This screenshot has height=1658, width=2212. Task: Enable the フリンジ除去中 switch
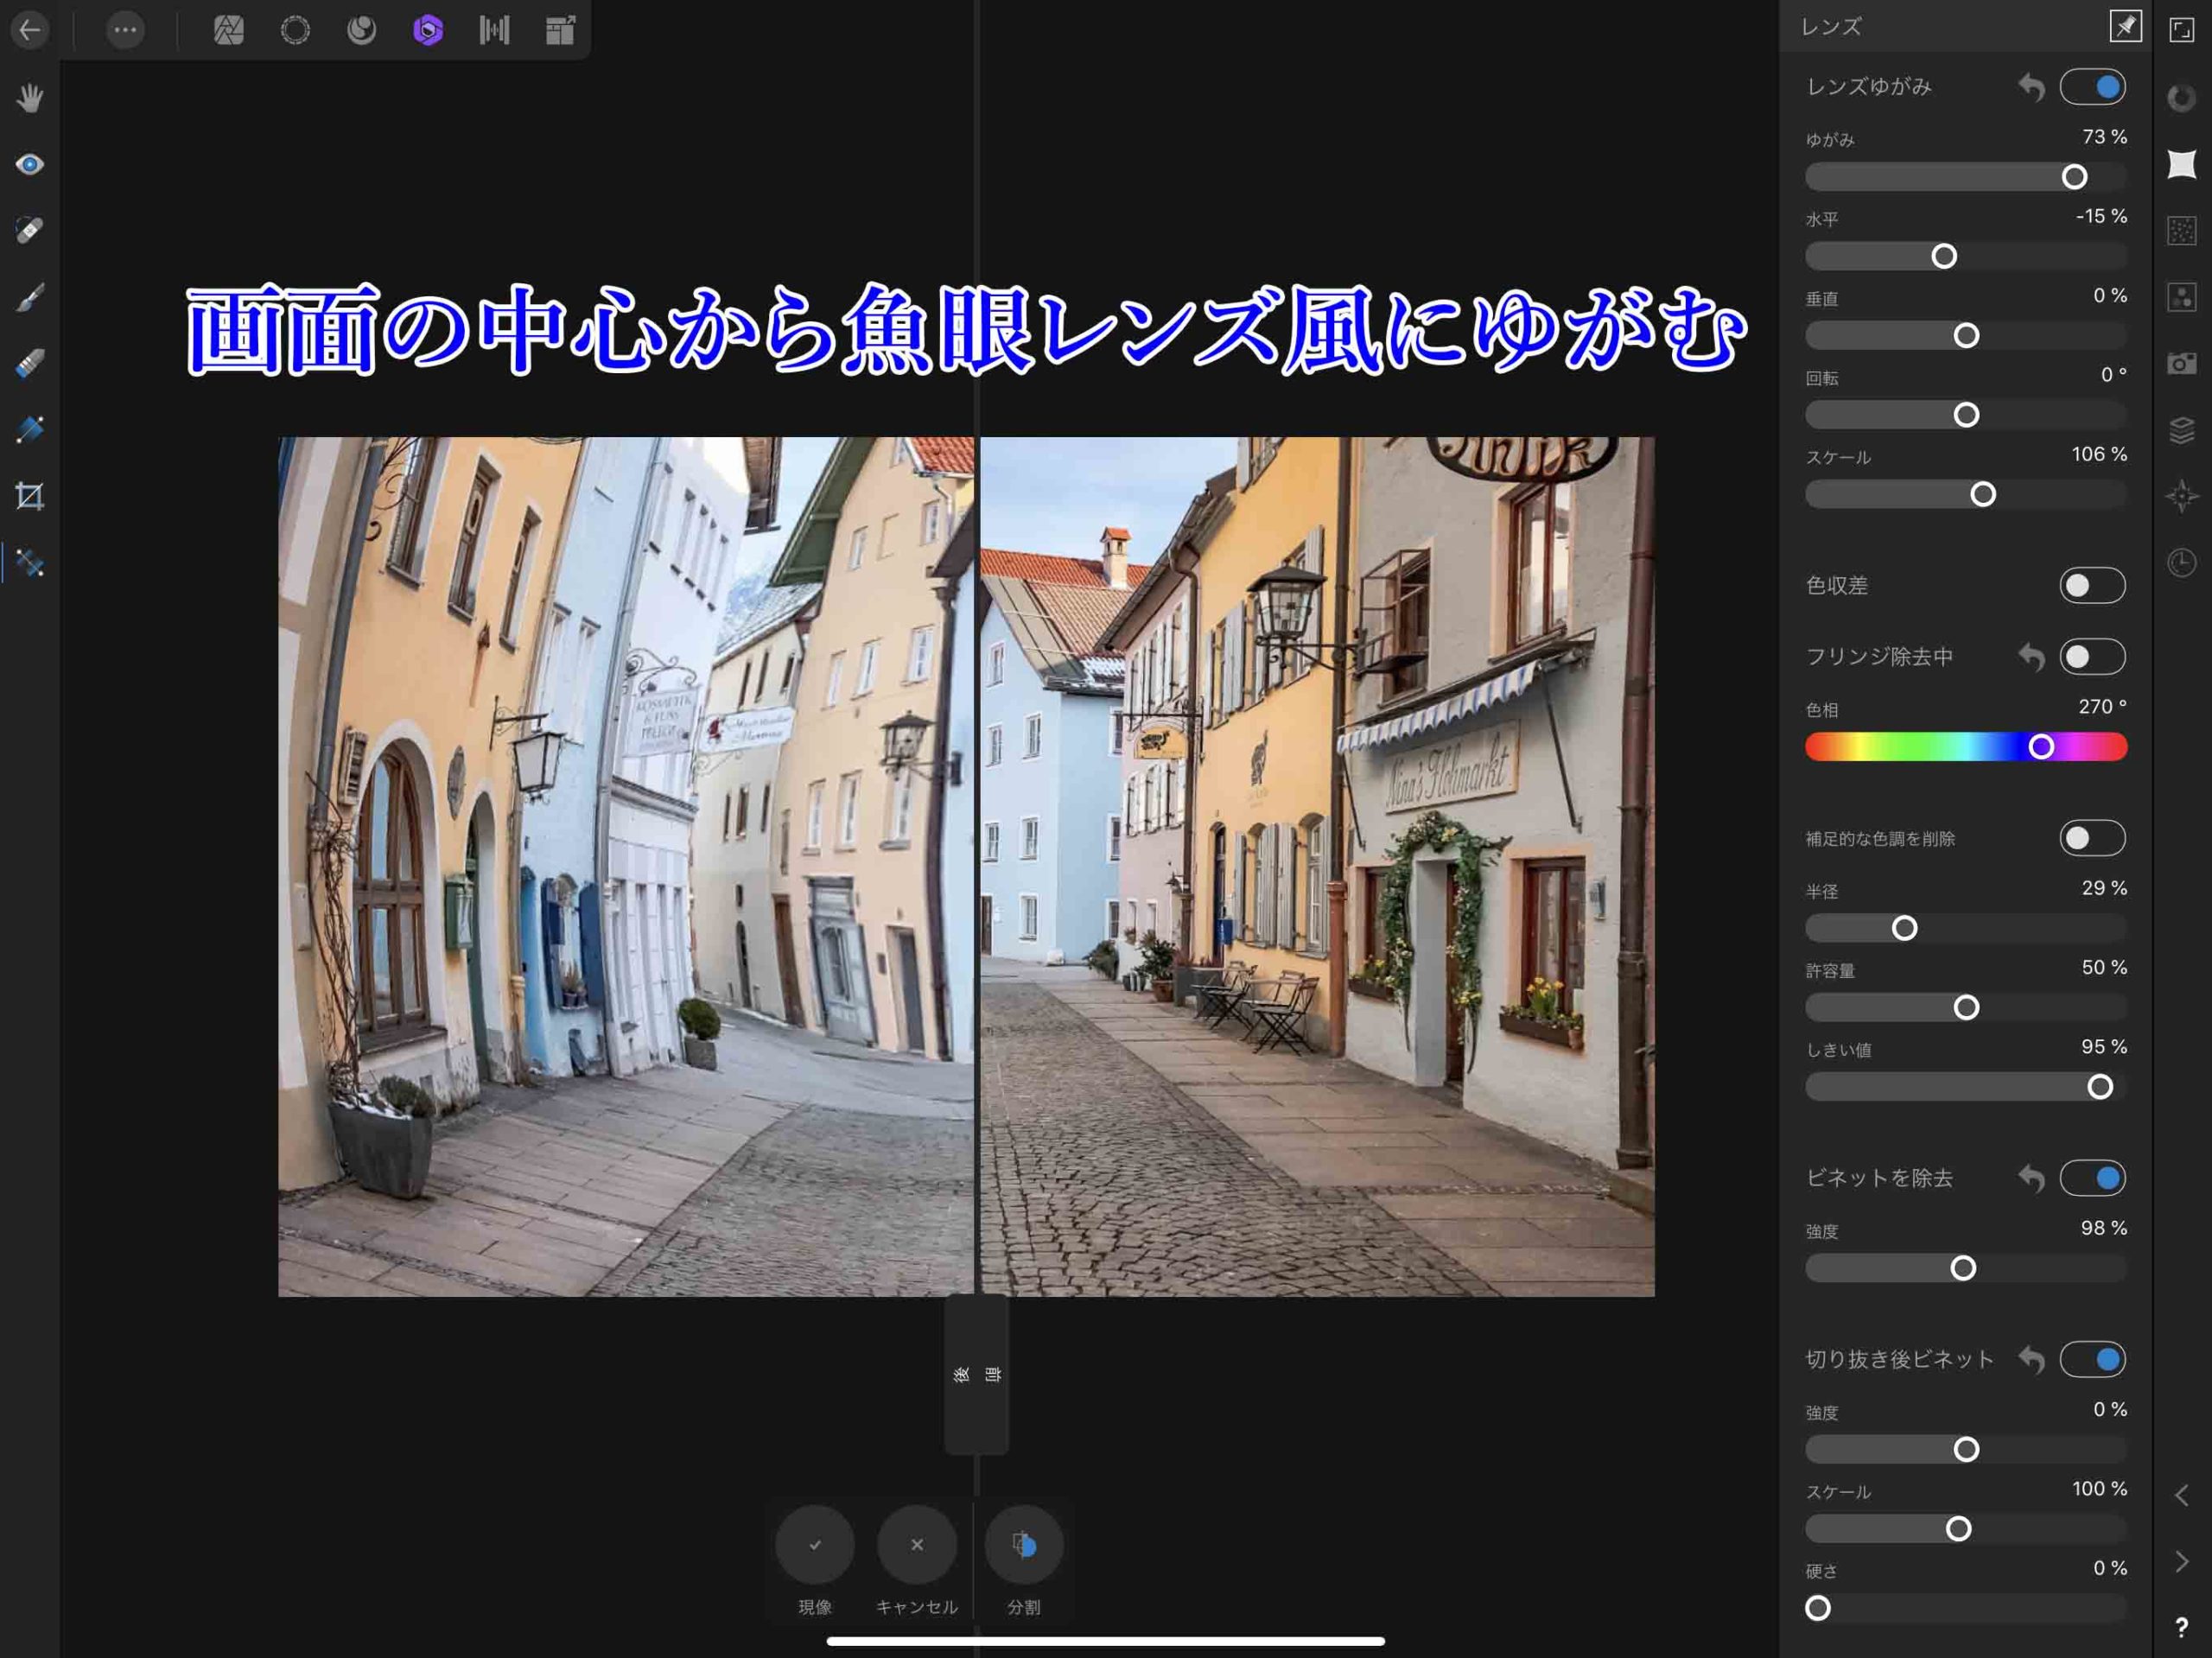[x=2092, y=656]
